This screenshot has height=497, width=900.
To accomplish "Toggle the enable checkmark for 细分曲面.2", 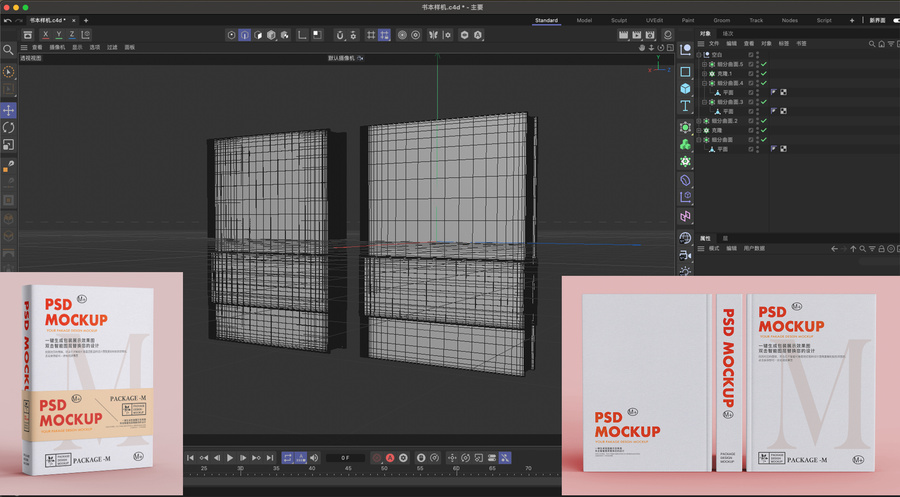I will point(764,121).
